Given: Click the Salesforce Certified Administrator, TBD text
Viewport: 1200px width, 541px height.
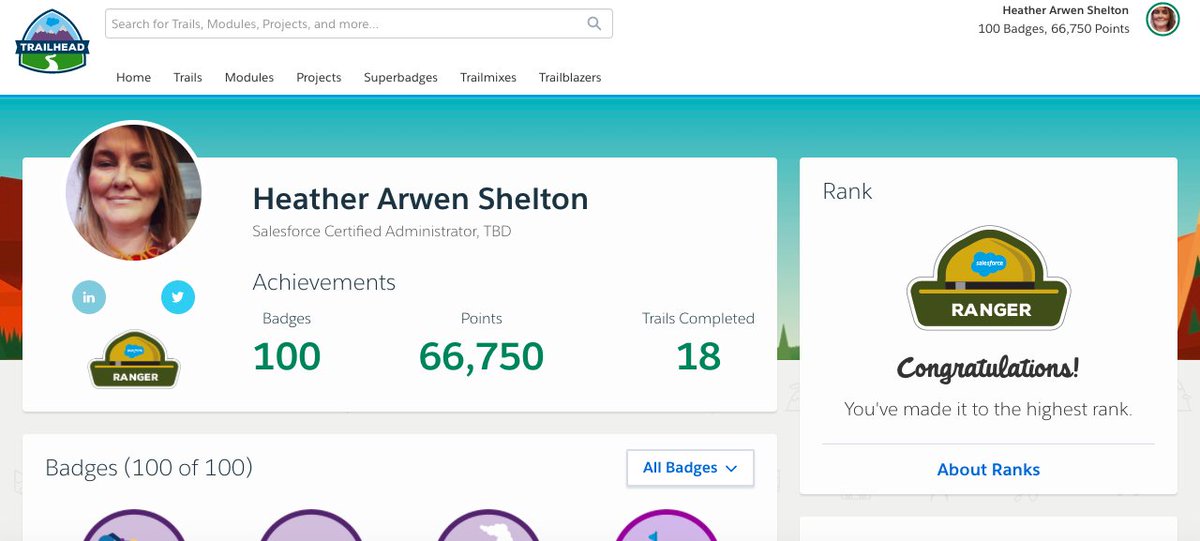Looking at the screenshot, I should pyautogui.click(x=382, y=231).
